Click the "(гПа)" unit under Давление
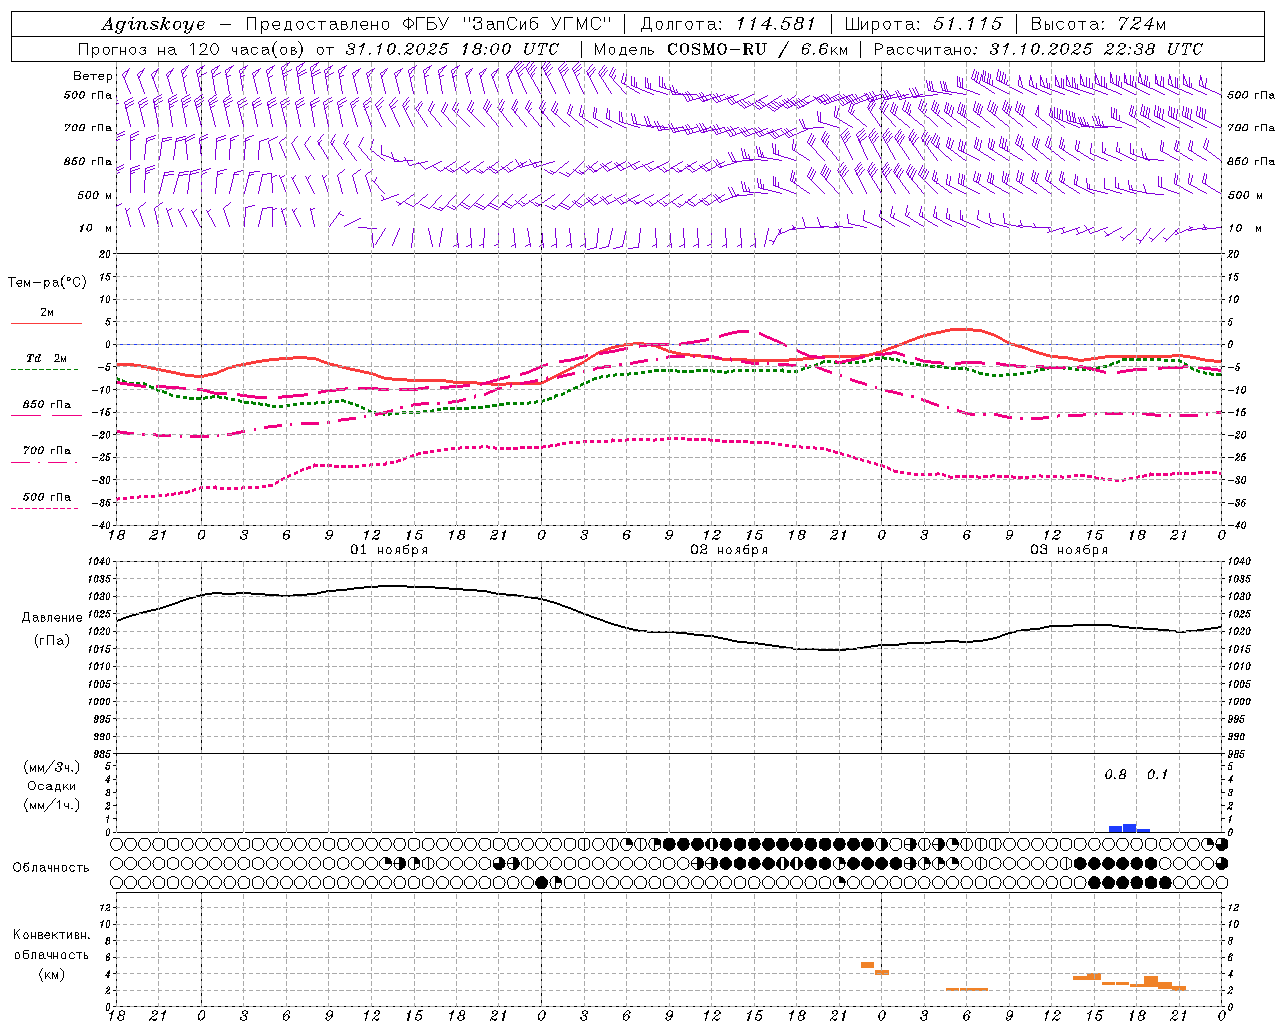 click(52, 640)
